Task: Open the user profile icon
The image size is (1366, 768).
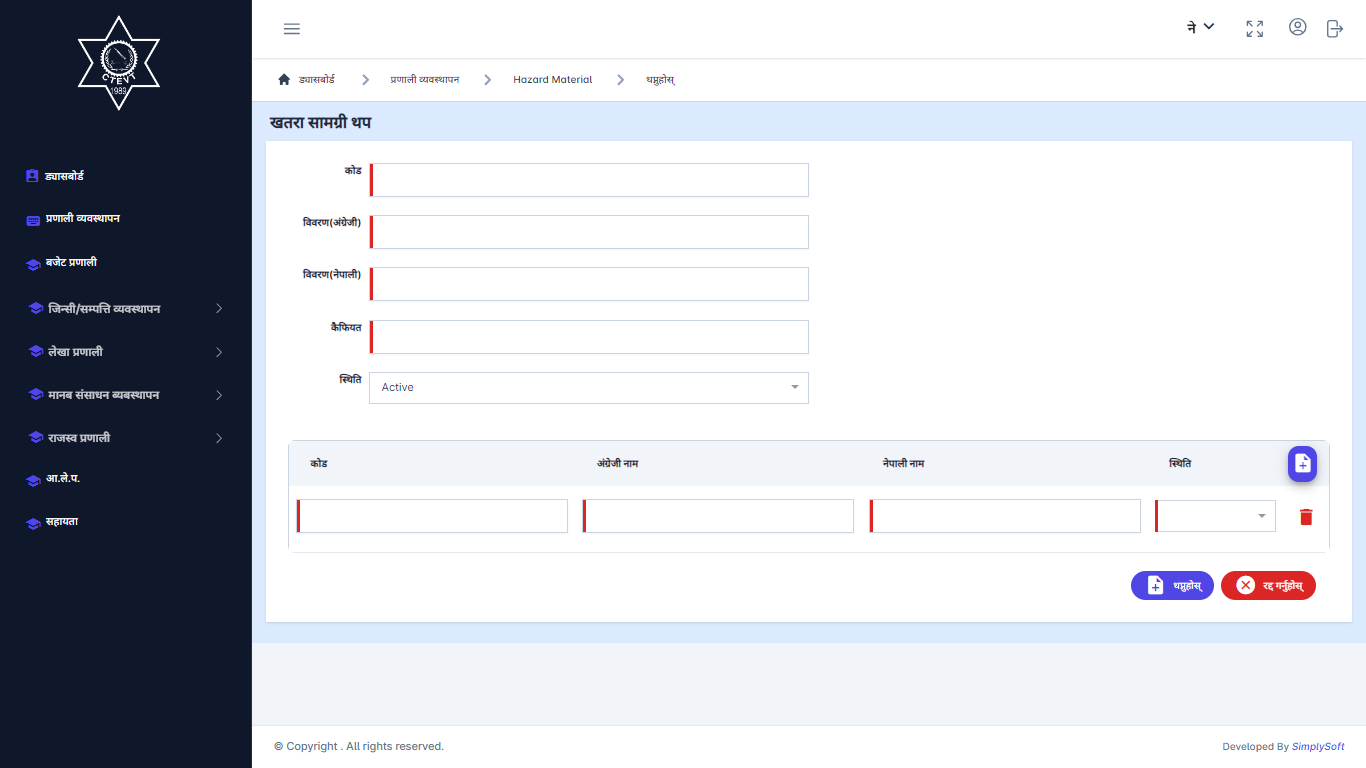Action: [1297, 28]
